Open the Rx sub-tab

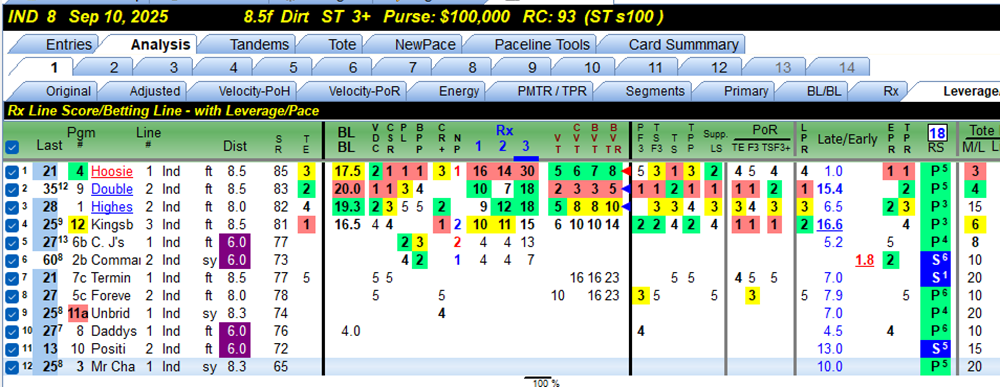point(891,91)
